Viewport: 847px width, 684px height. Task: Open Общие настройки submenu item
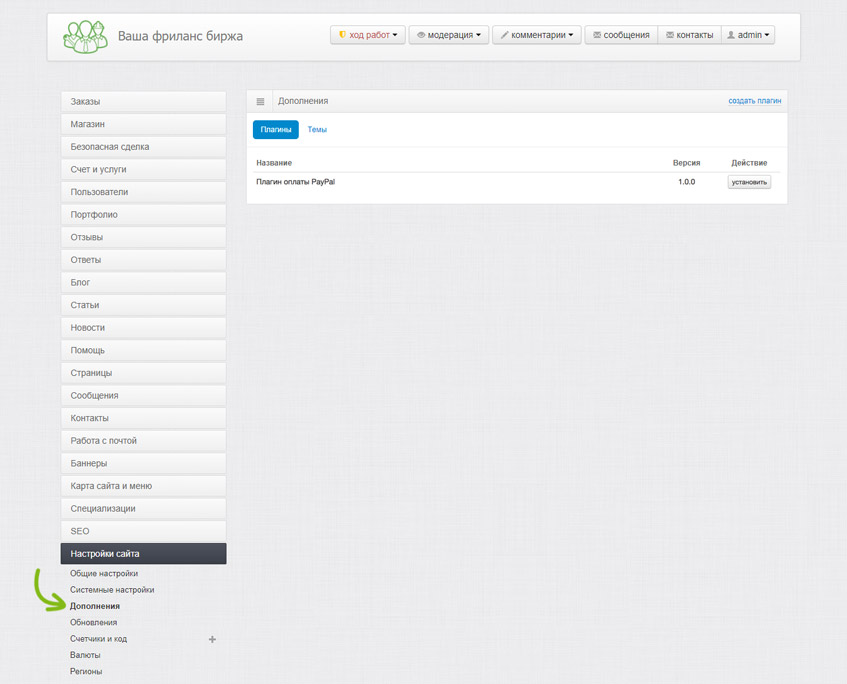pyautogui.click(x=104, y=574)
